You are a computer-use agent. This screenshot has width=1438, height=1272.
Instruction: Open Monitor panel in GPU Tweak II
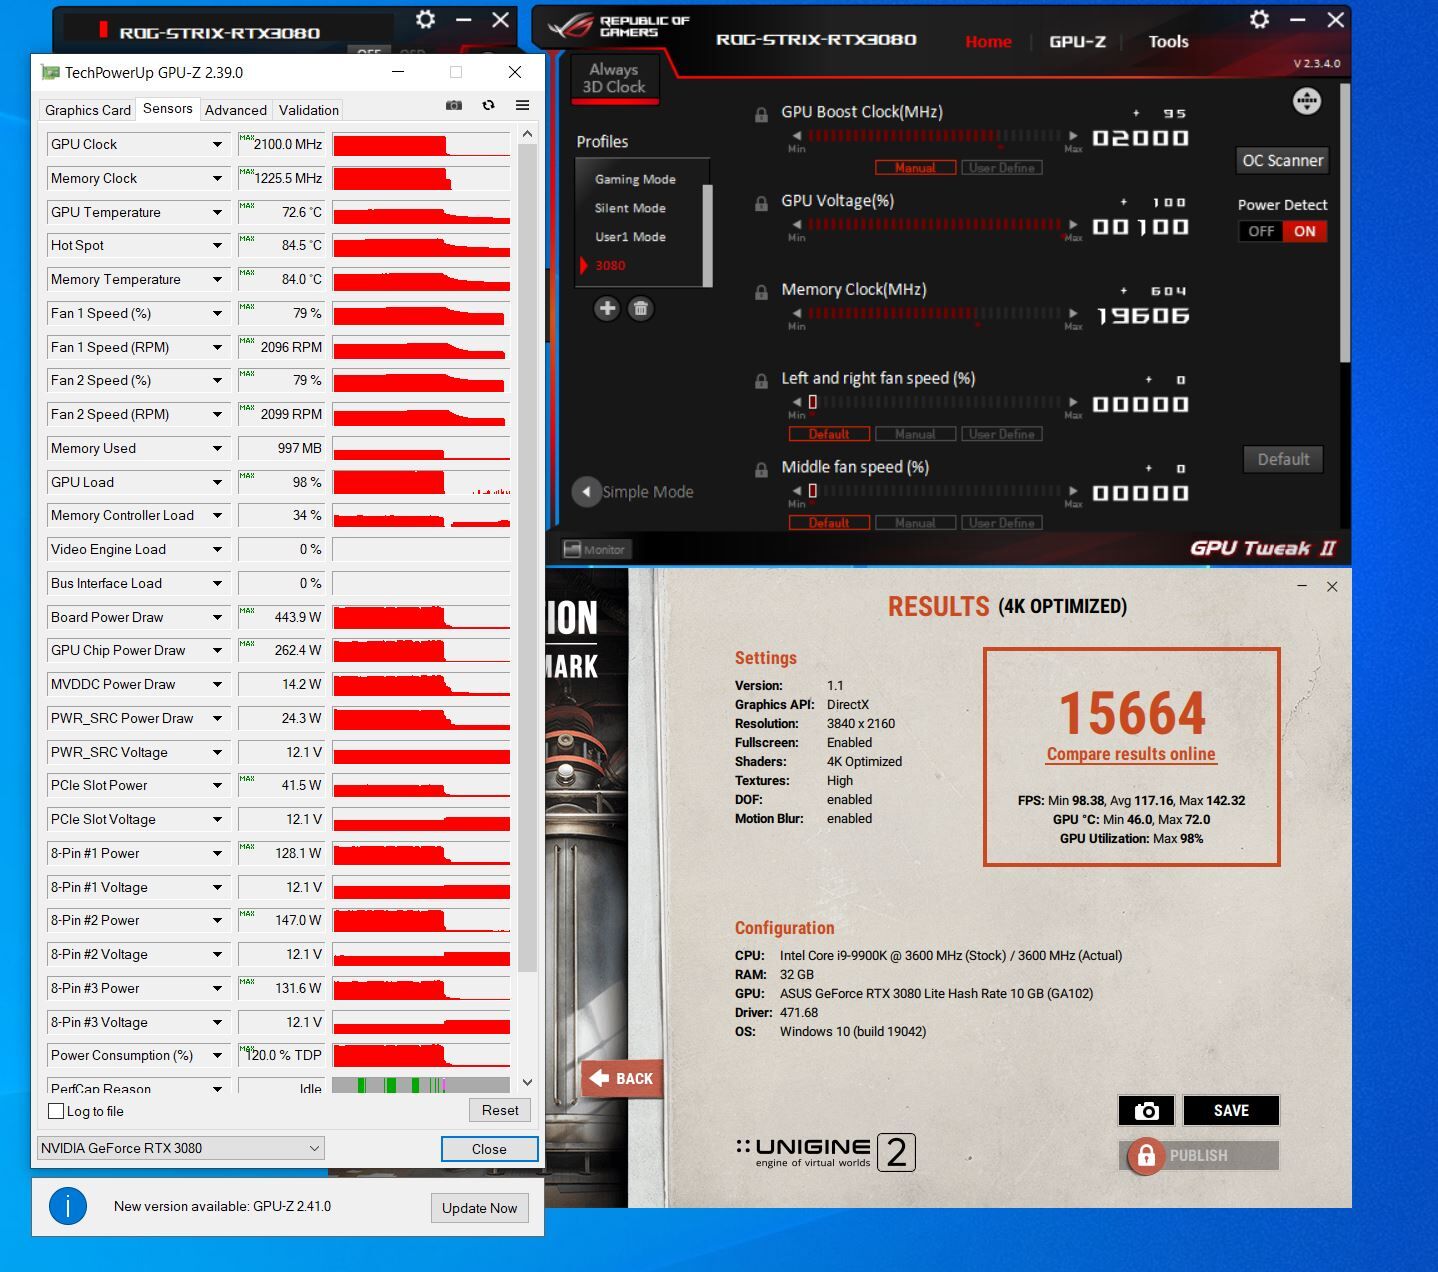point(594,549)
